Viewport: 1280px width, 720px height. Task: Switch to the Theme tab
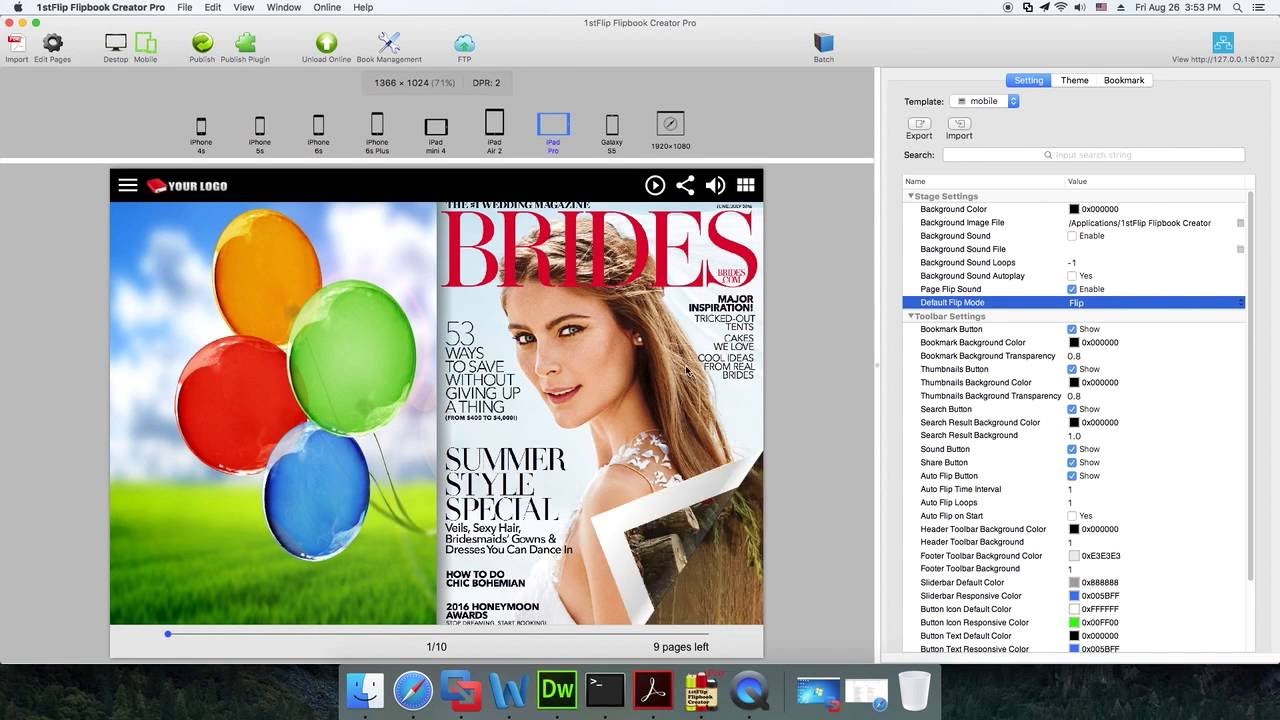click(1075, 80)
